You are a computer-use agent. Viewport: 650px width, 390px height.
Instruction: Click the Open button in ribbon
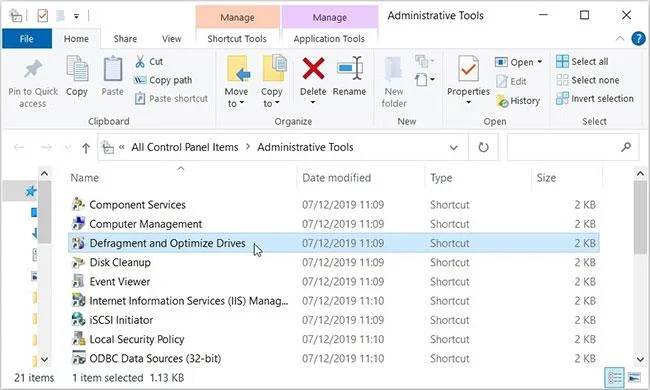(x=514, y=62)
